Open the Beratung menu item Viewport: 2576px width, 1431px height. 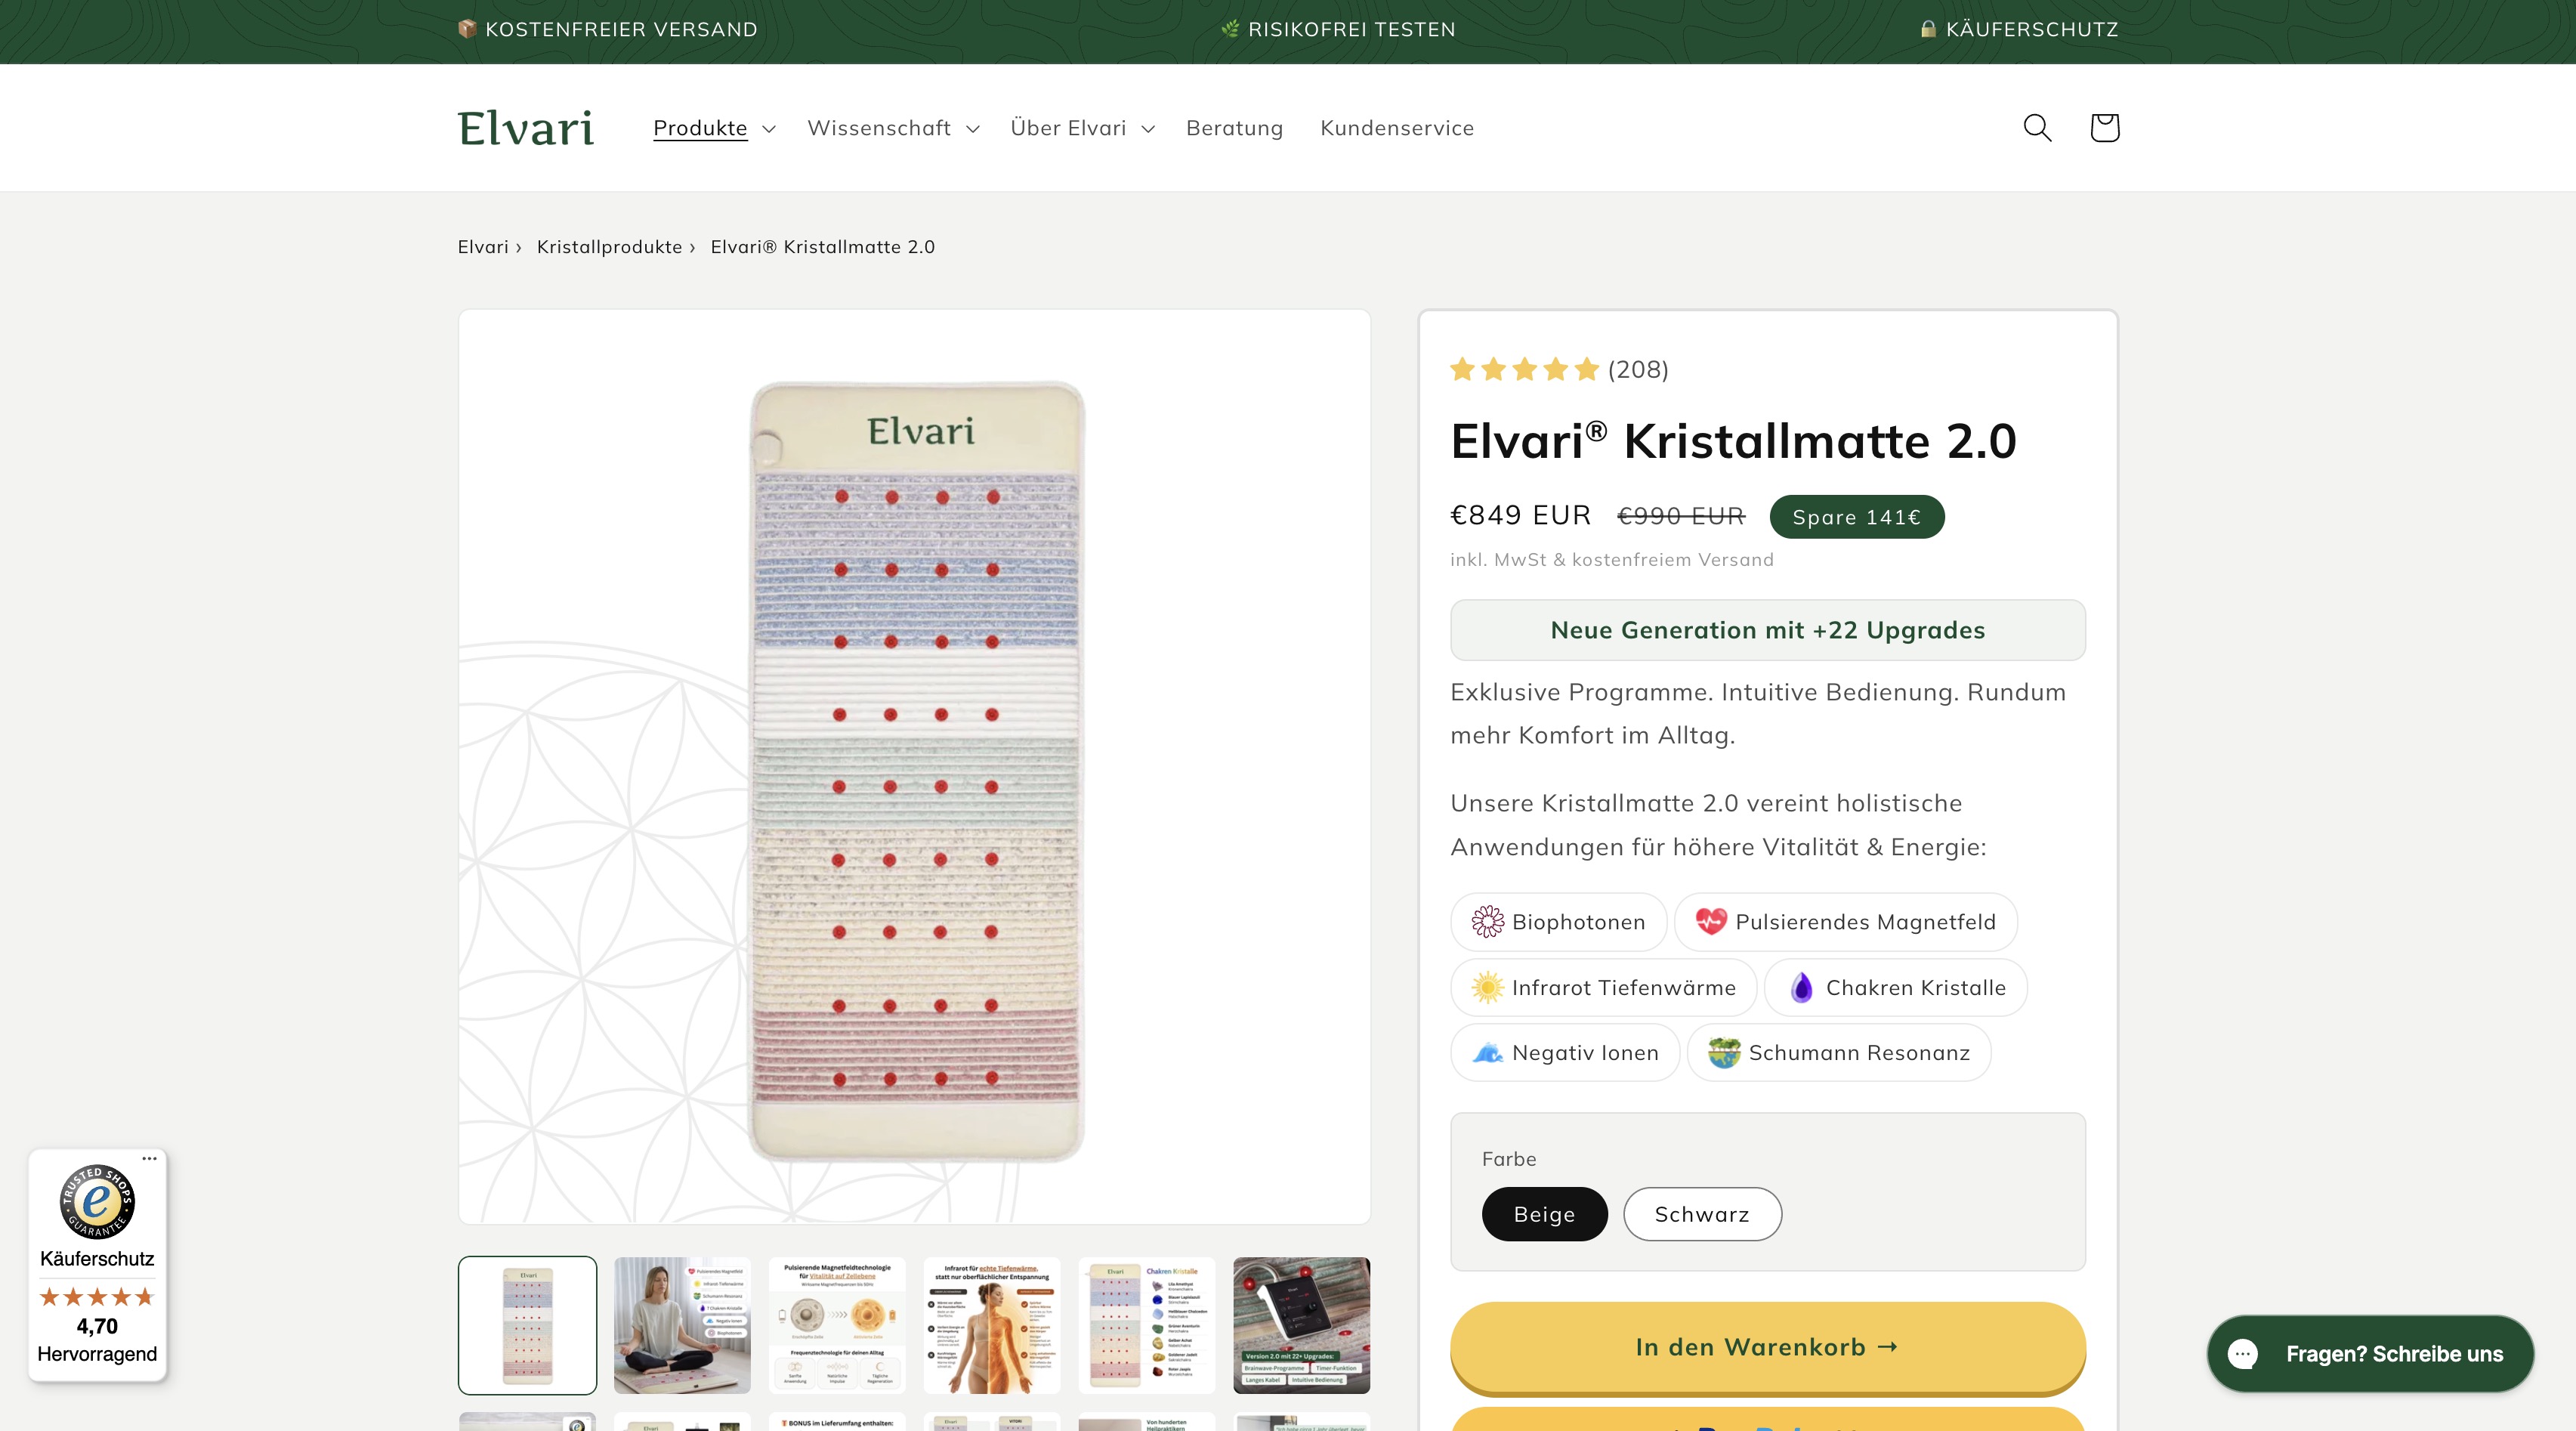(x=1234, y=128)
